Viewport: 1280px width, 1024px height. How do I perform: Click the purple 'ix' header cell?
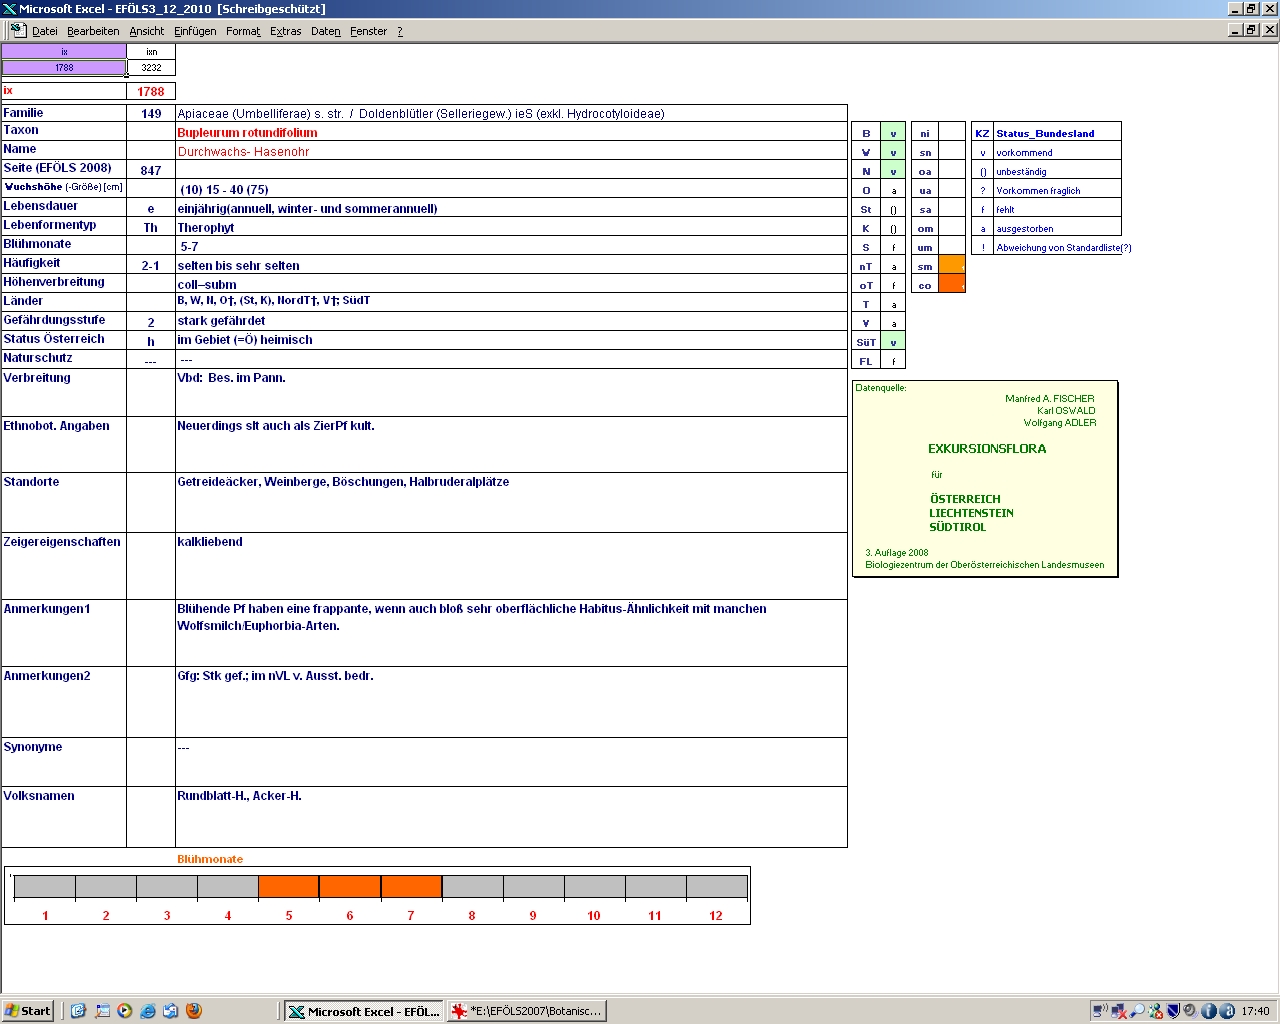(64, 52)
